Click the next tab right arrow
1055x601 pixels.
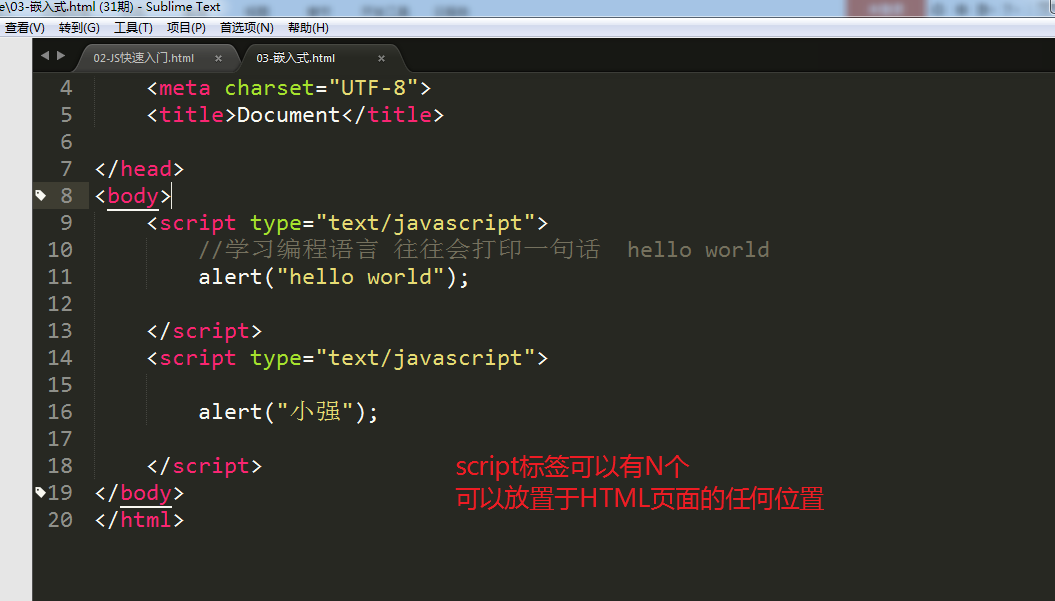(61, 56)
